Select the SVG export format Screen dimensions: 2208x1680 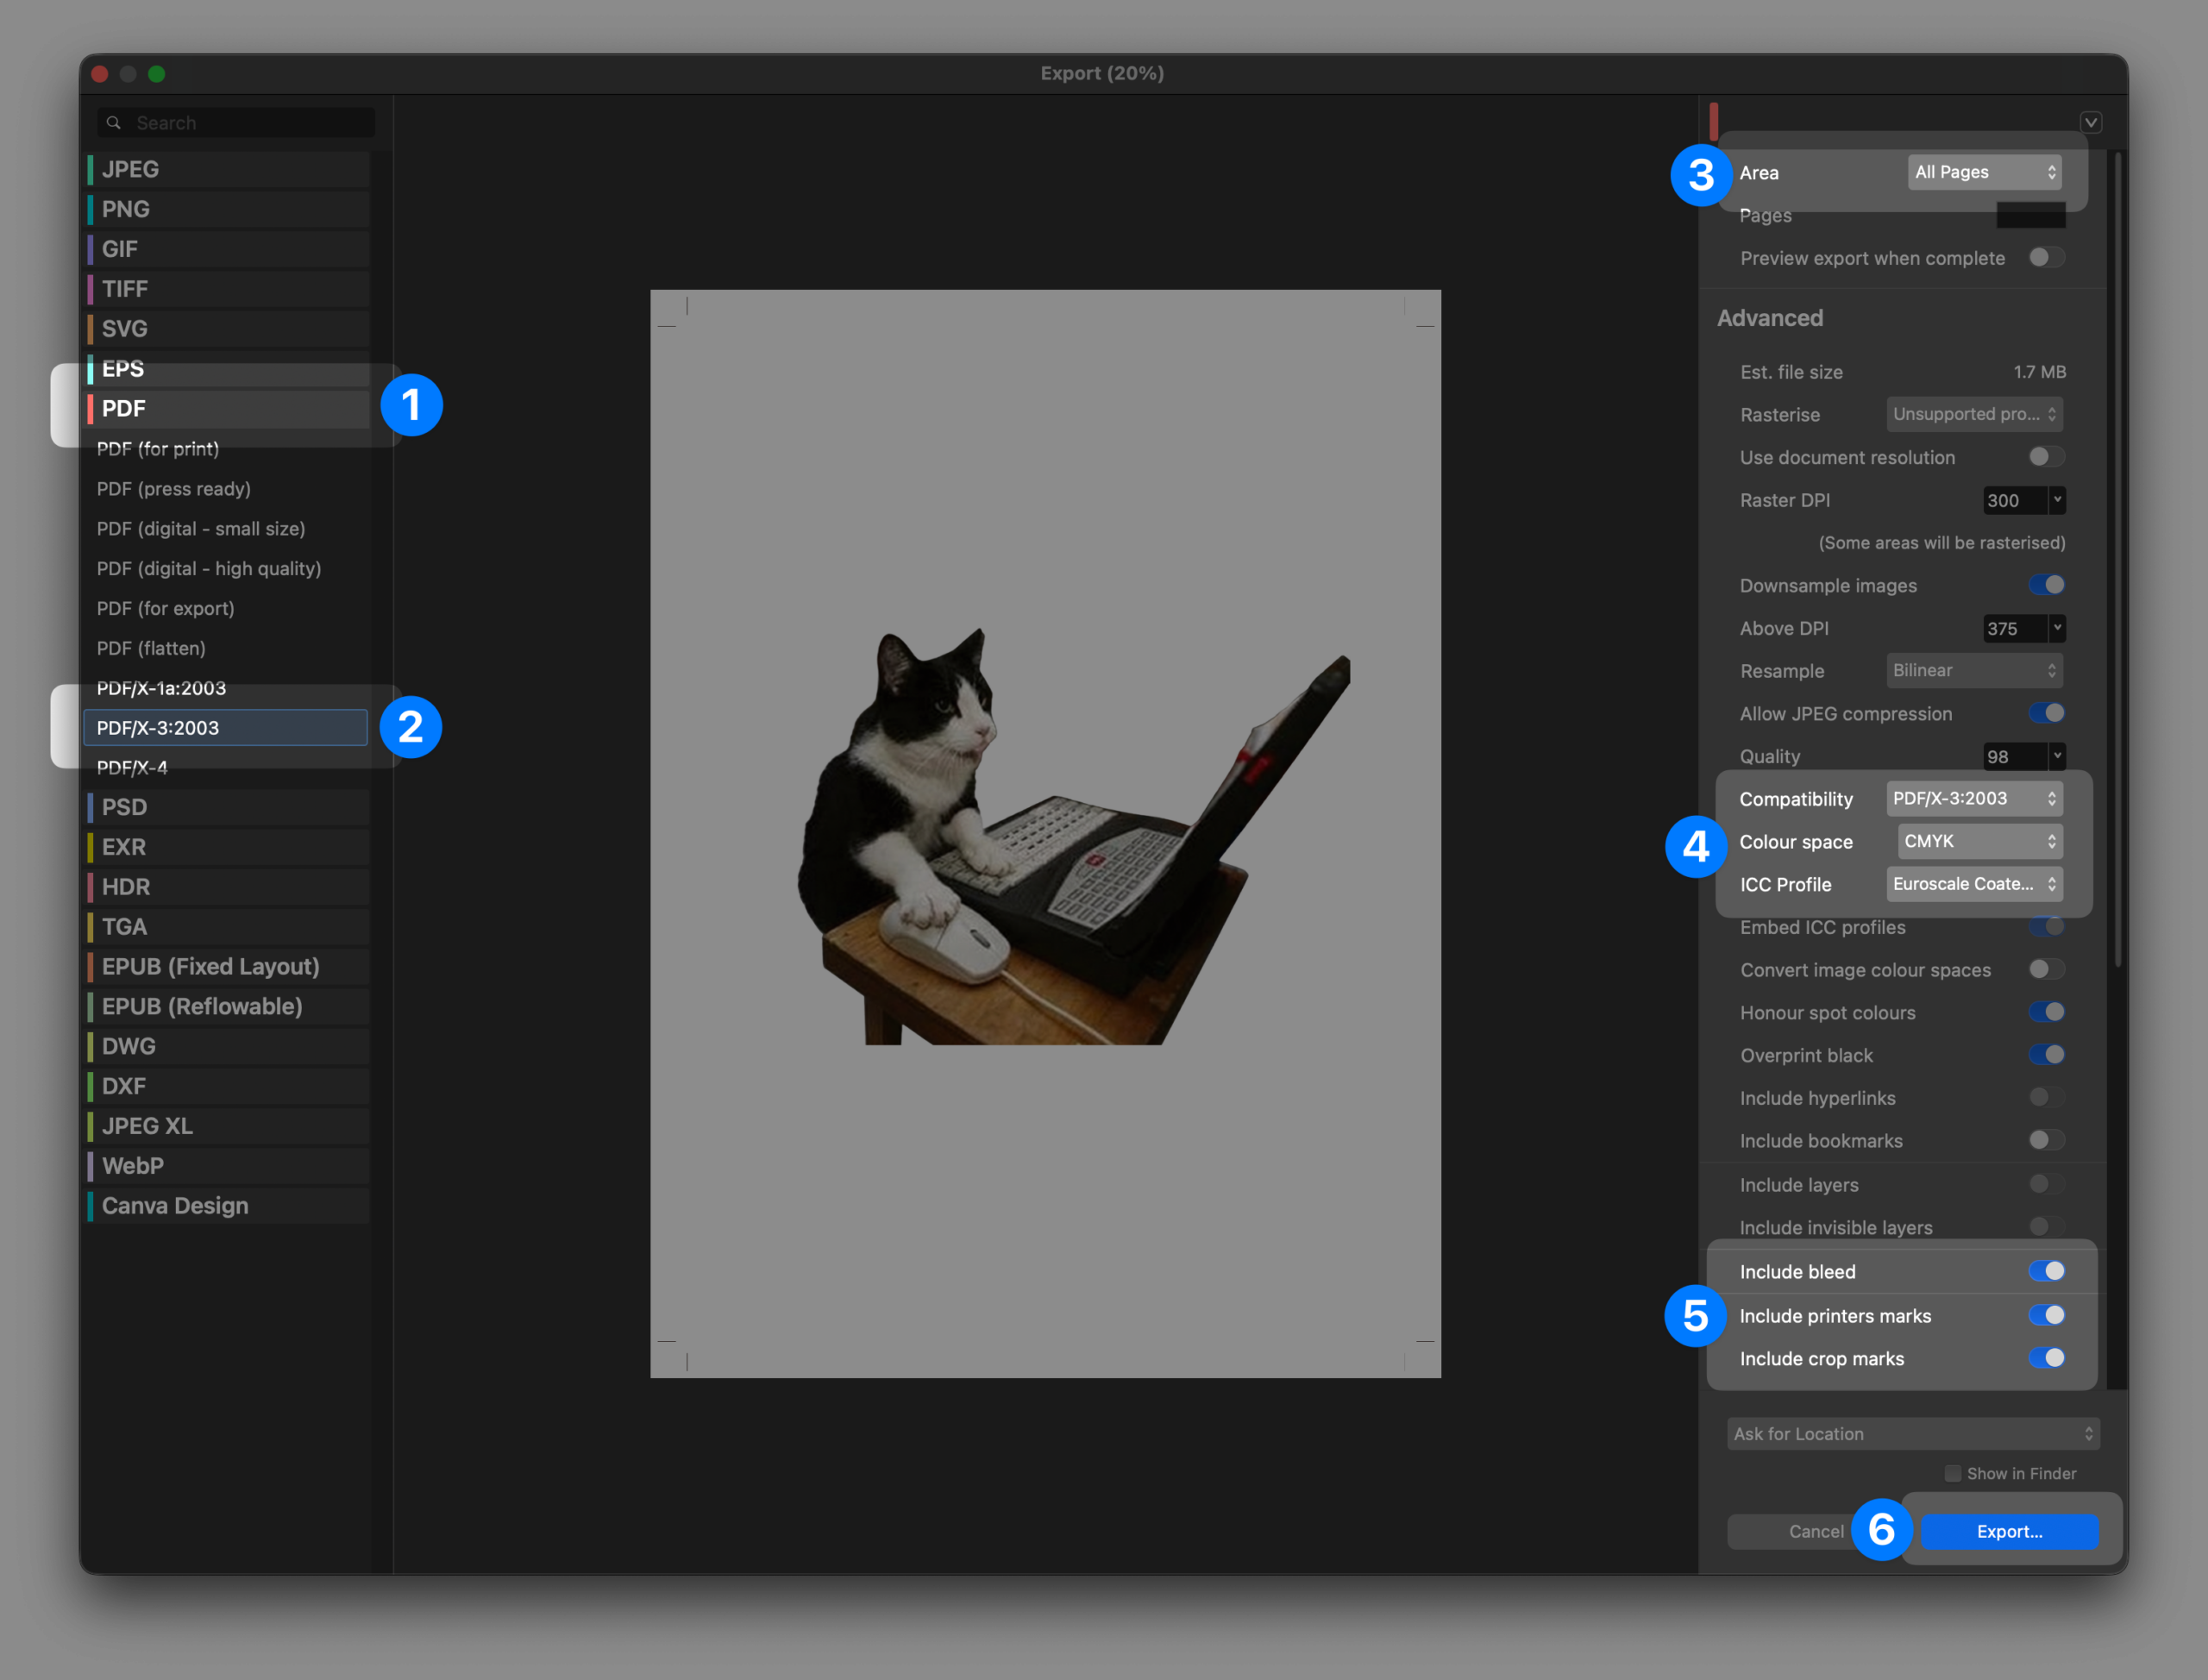pos(228,328)
